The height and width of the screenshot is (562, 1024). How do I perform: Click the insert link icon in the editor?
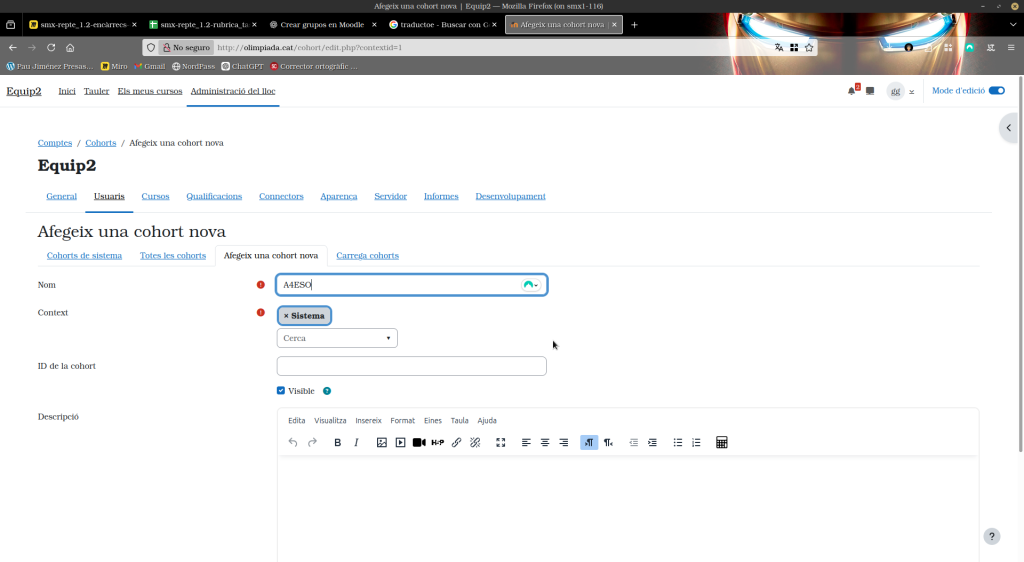pyautogui.click(x=456, y=442)
